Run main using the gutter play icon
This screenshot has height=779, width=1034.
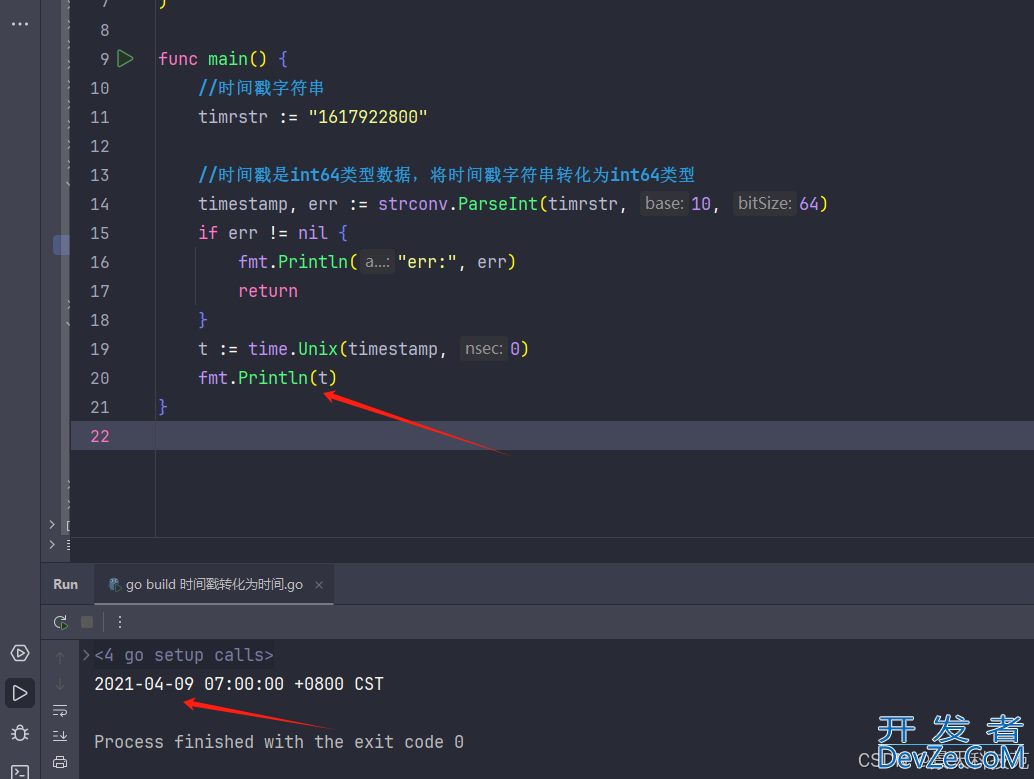point(125,59)
